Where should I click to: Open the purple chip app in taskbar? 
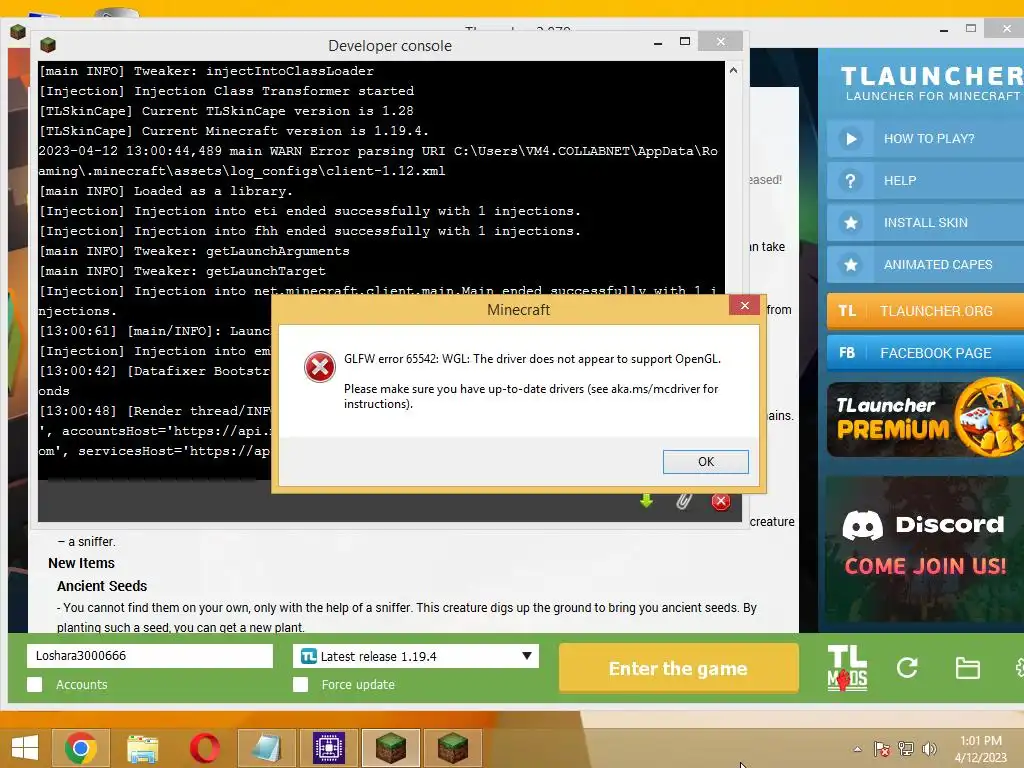click(328, 748)
